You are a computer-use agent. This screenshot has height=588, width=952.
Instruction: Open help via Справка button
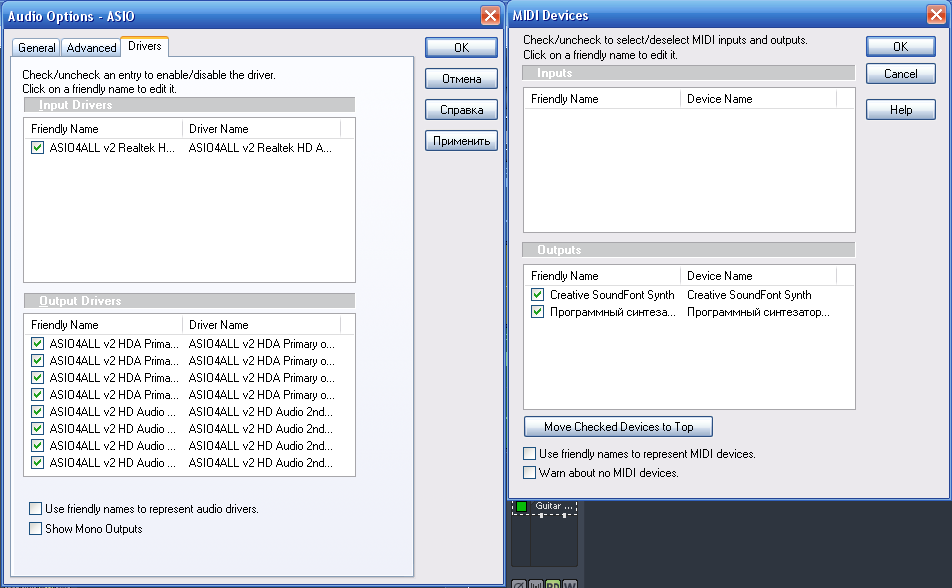[x=461, y=110]
